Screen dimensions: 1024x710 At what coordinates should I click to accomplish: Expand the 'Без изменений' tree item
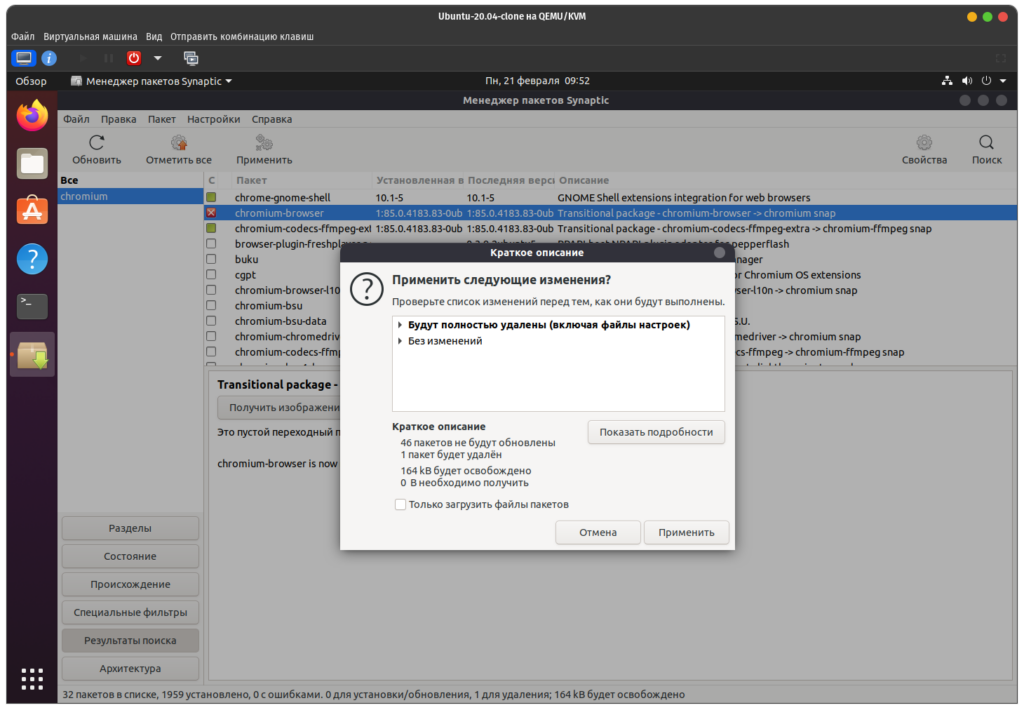(x=400, y=341)
